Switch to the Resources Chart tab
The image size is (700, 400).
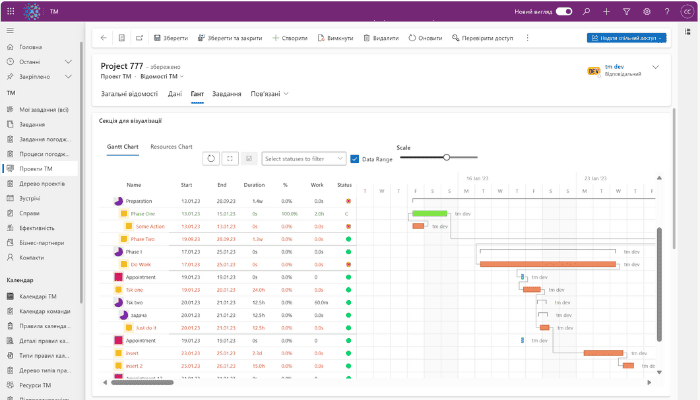click(x=171, y=146)
